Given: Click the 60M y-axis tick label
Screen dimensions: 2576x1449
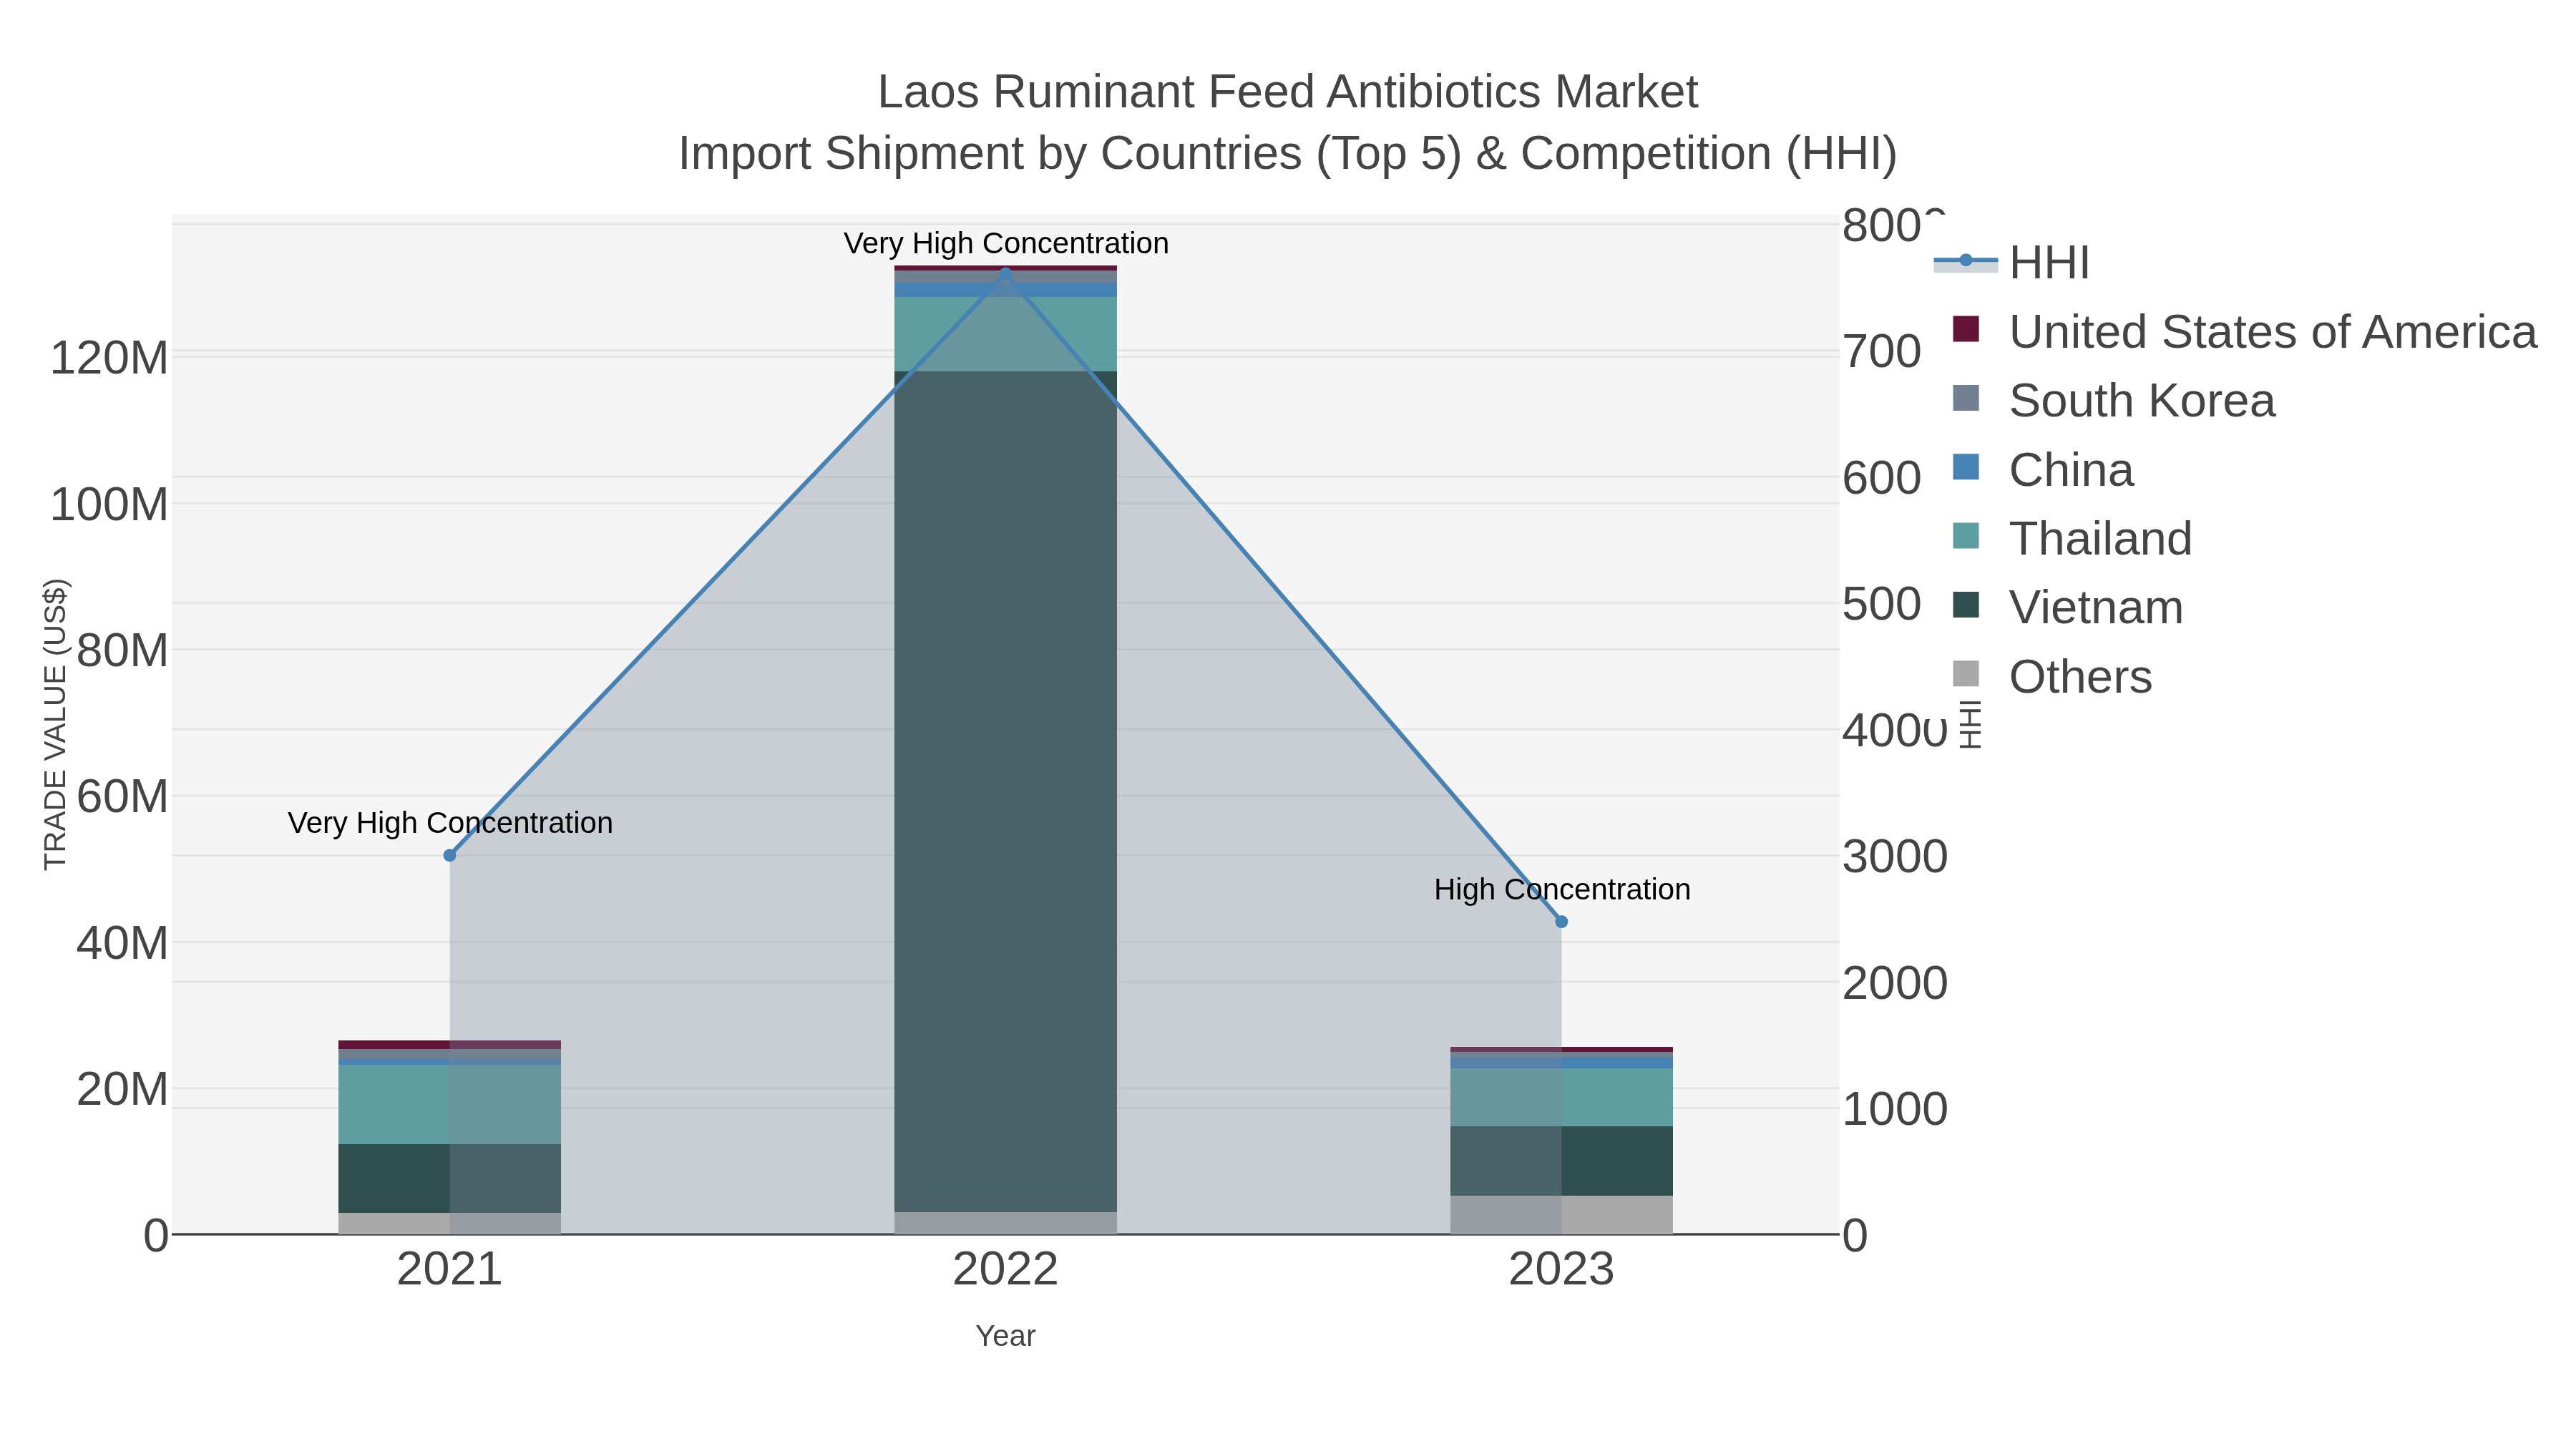Looking at the screenshot, I should [122, 797].
